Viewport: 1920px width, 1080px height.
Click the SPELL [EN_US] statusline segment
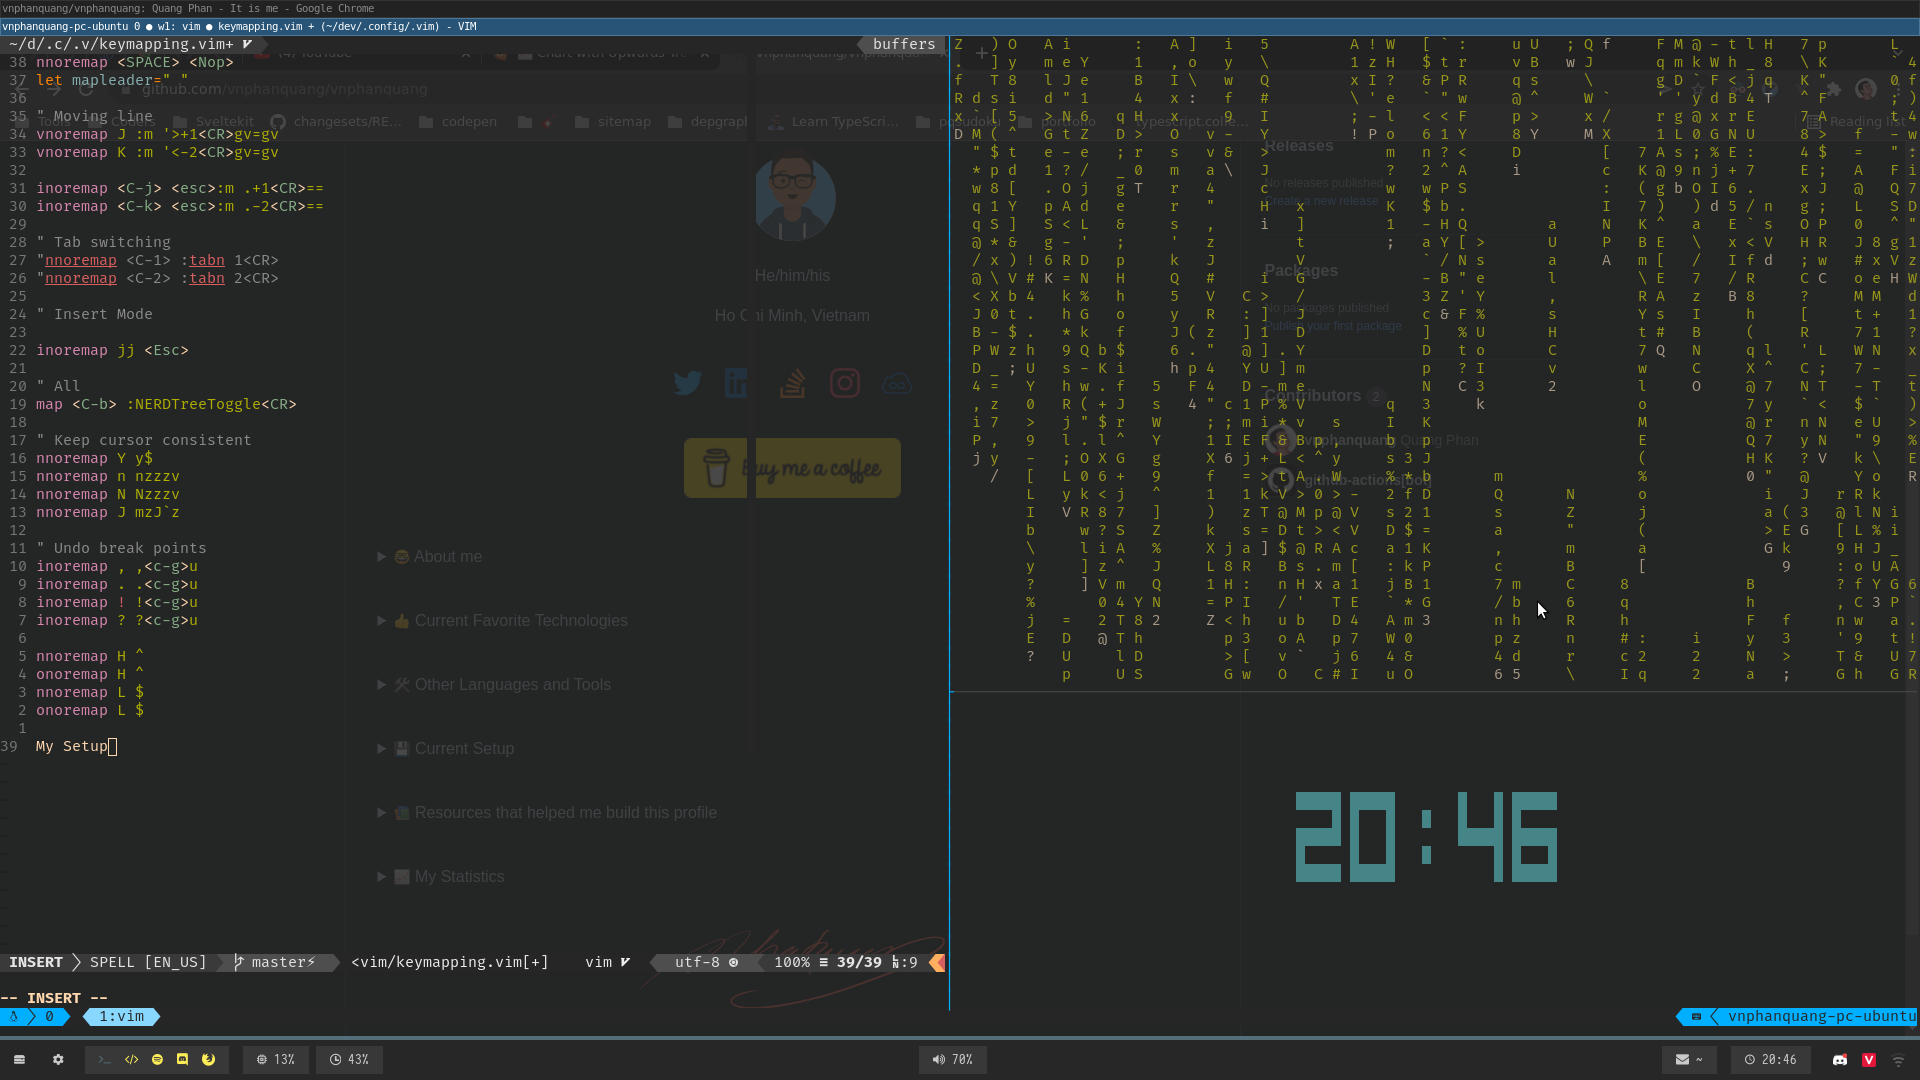click(x=148, y=962)
